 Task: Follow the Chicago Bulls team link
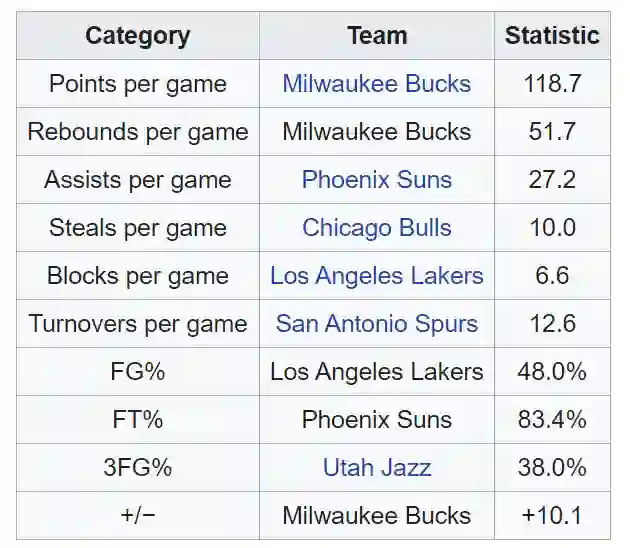(376, 228)
